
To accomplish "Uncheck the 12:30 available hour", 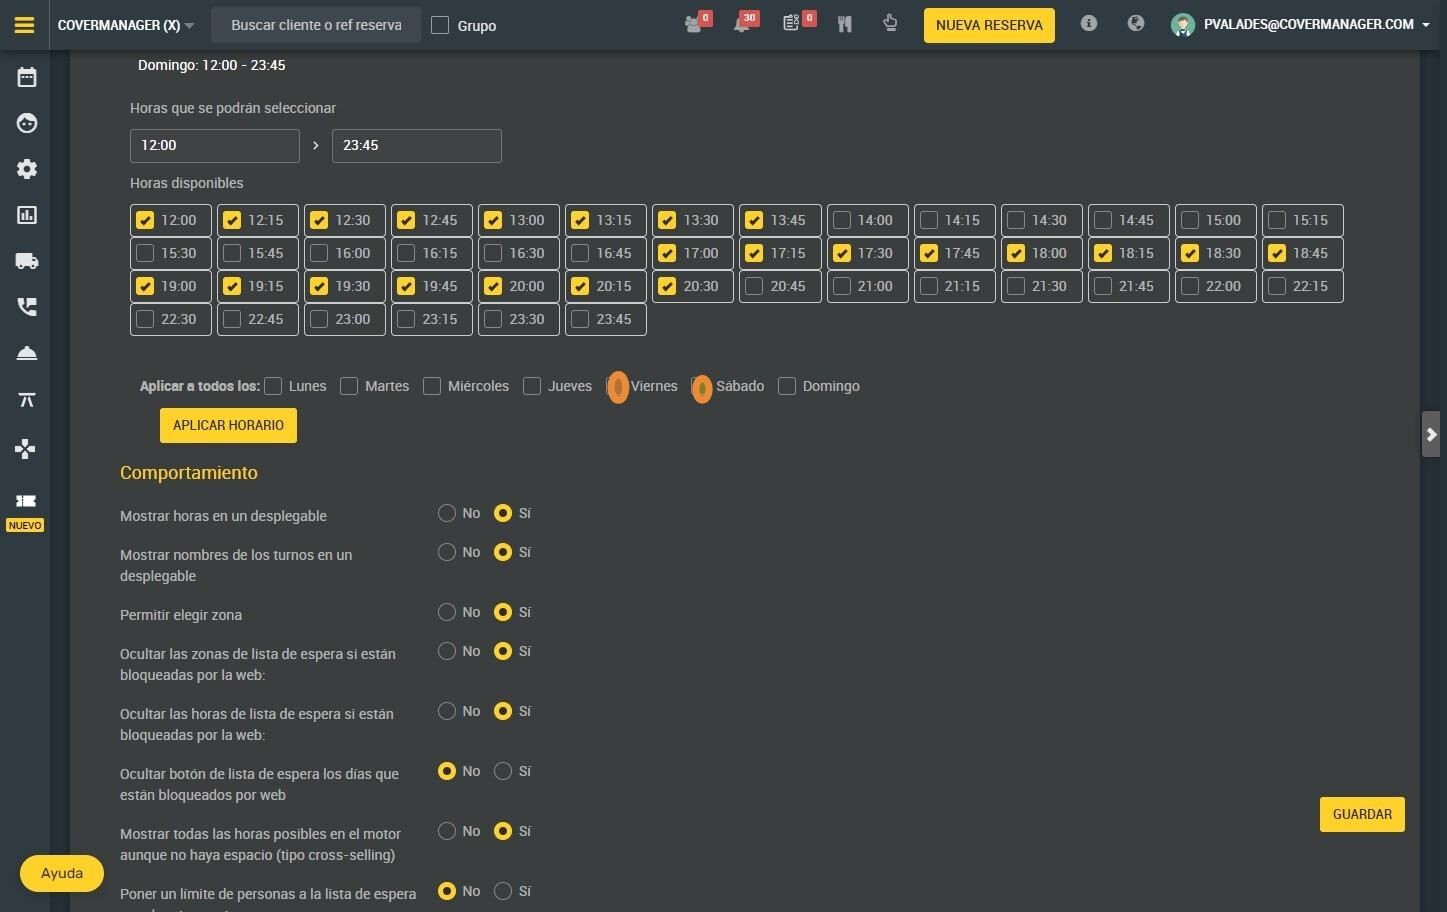I will point(319,220).
